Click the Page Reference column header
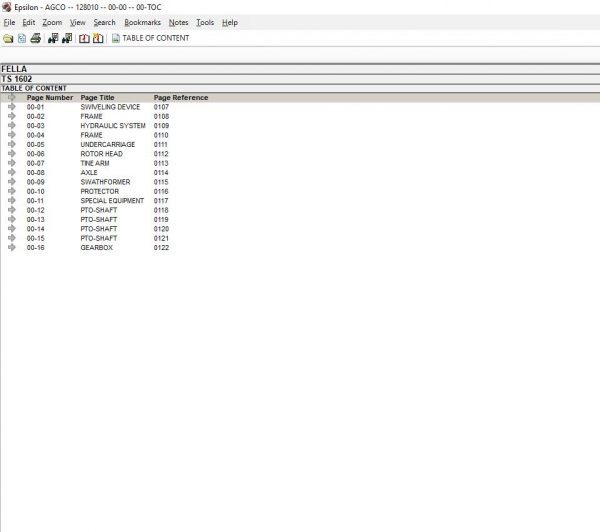 point(181,98)
